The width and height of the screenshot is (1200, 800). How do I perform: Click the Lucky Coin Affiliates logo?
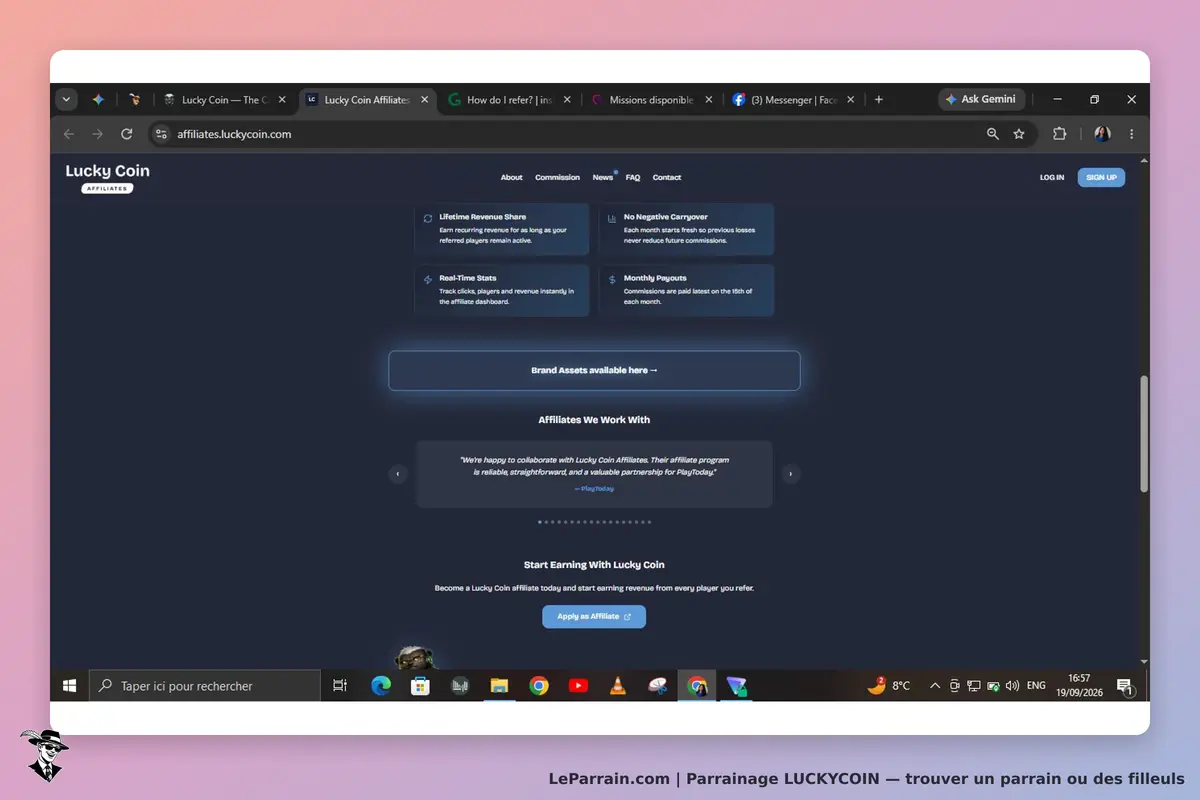[107, 177]
